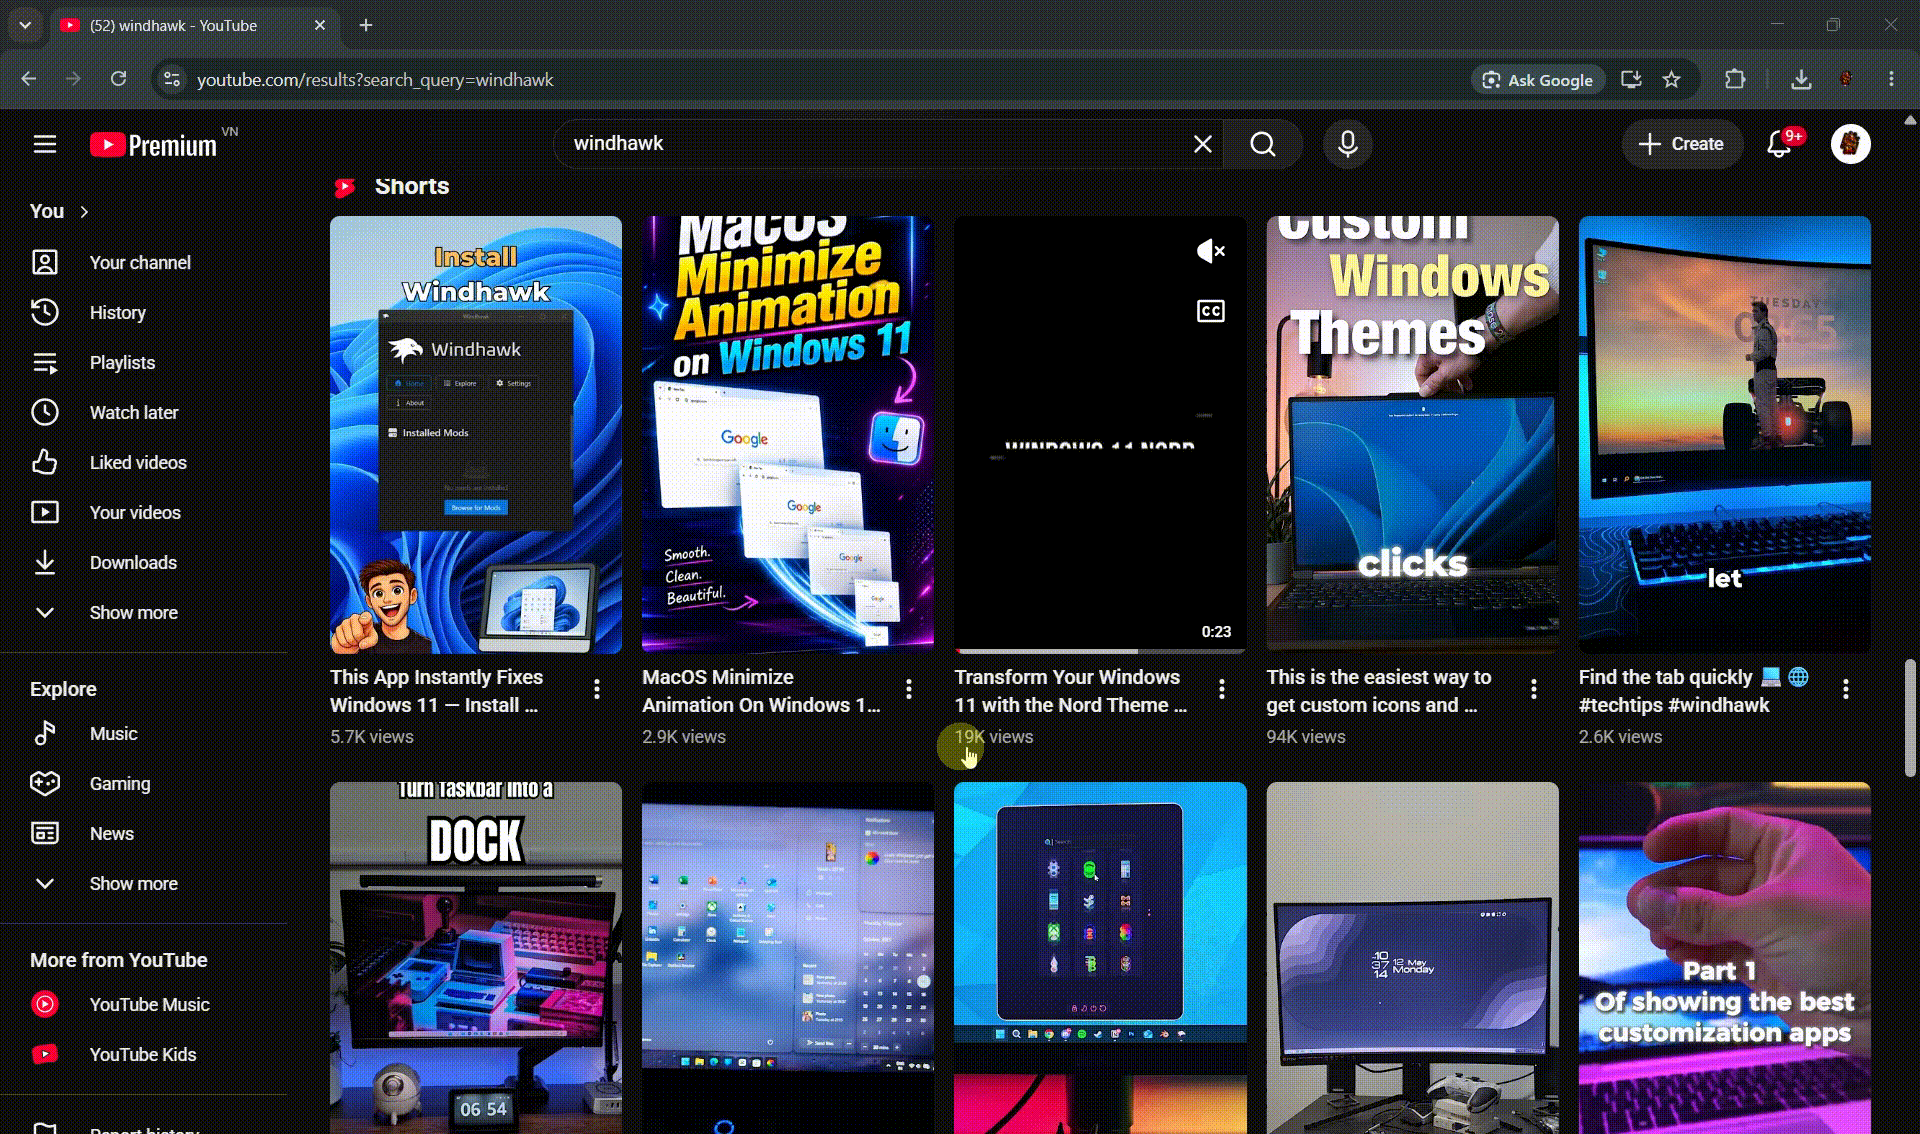The height and width of the screenshot is (1134, 1920).
Task: Open the Chrome extensions puzzle icon
Action: 1735,79
